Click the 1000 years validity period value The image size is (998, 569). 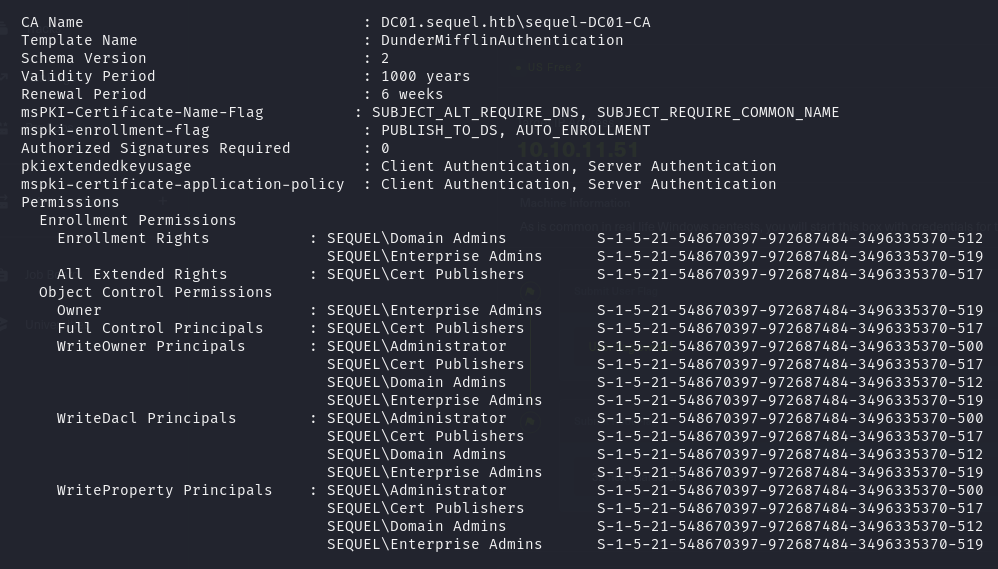coord(425,76)
